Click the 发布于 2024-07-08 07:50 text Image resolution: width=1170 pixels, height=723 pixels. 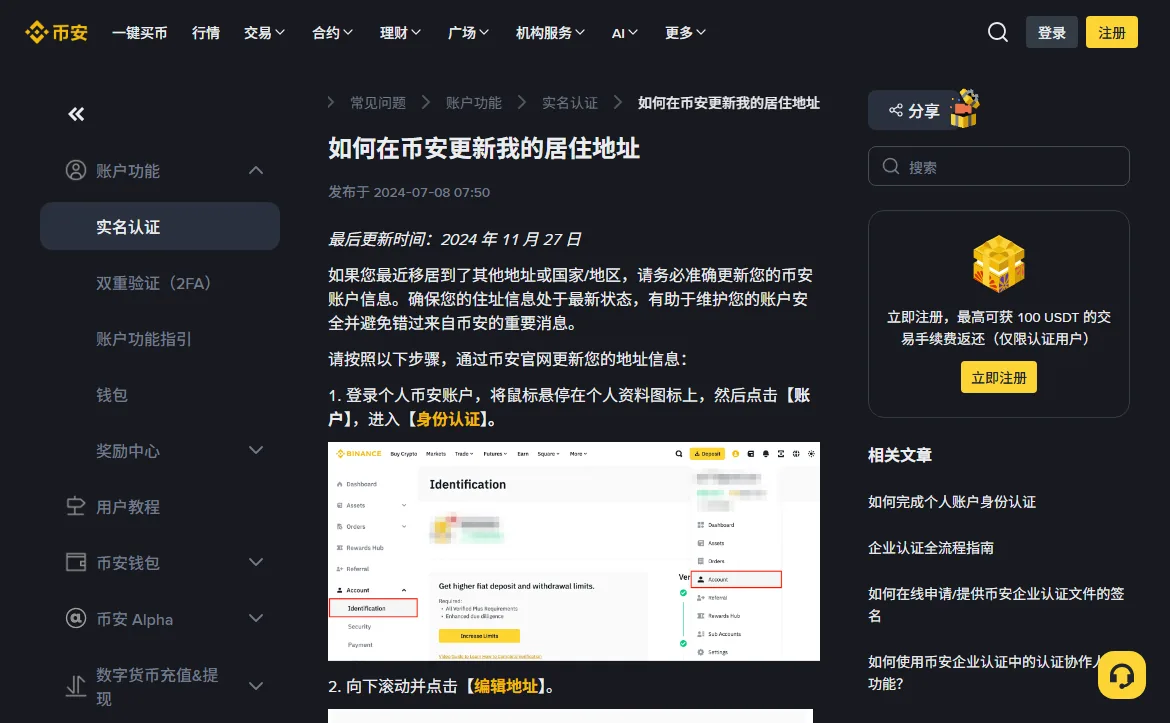click(409, 193)
